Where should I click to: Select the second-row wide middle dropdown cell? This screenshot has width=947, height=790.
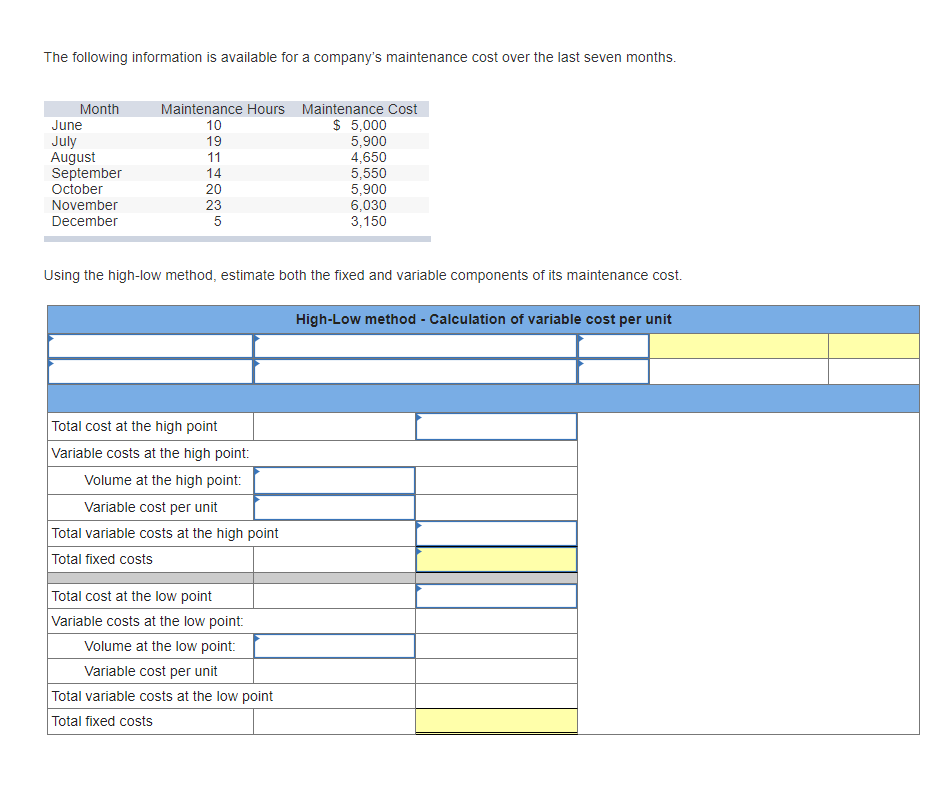(x=416, y=371)
